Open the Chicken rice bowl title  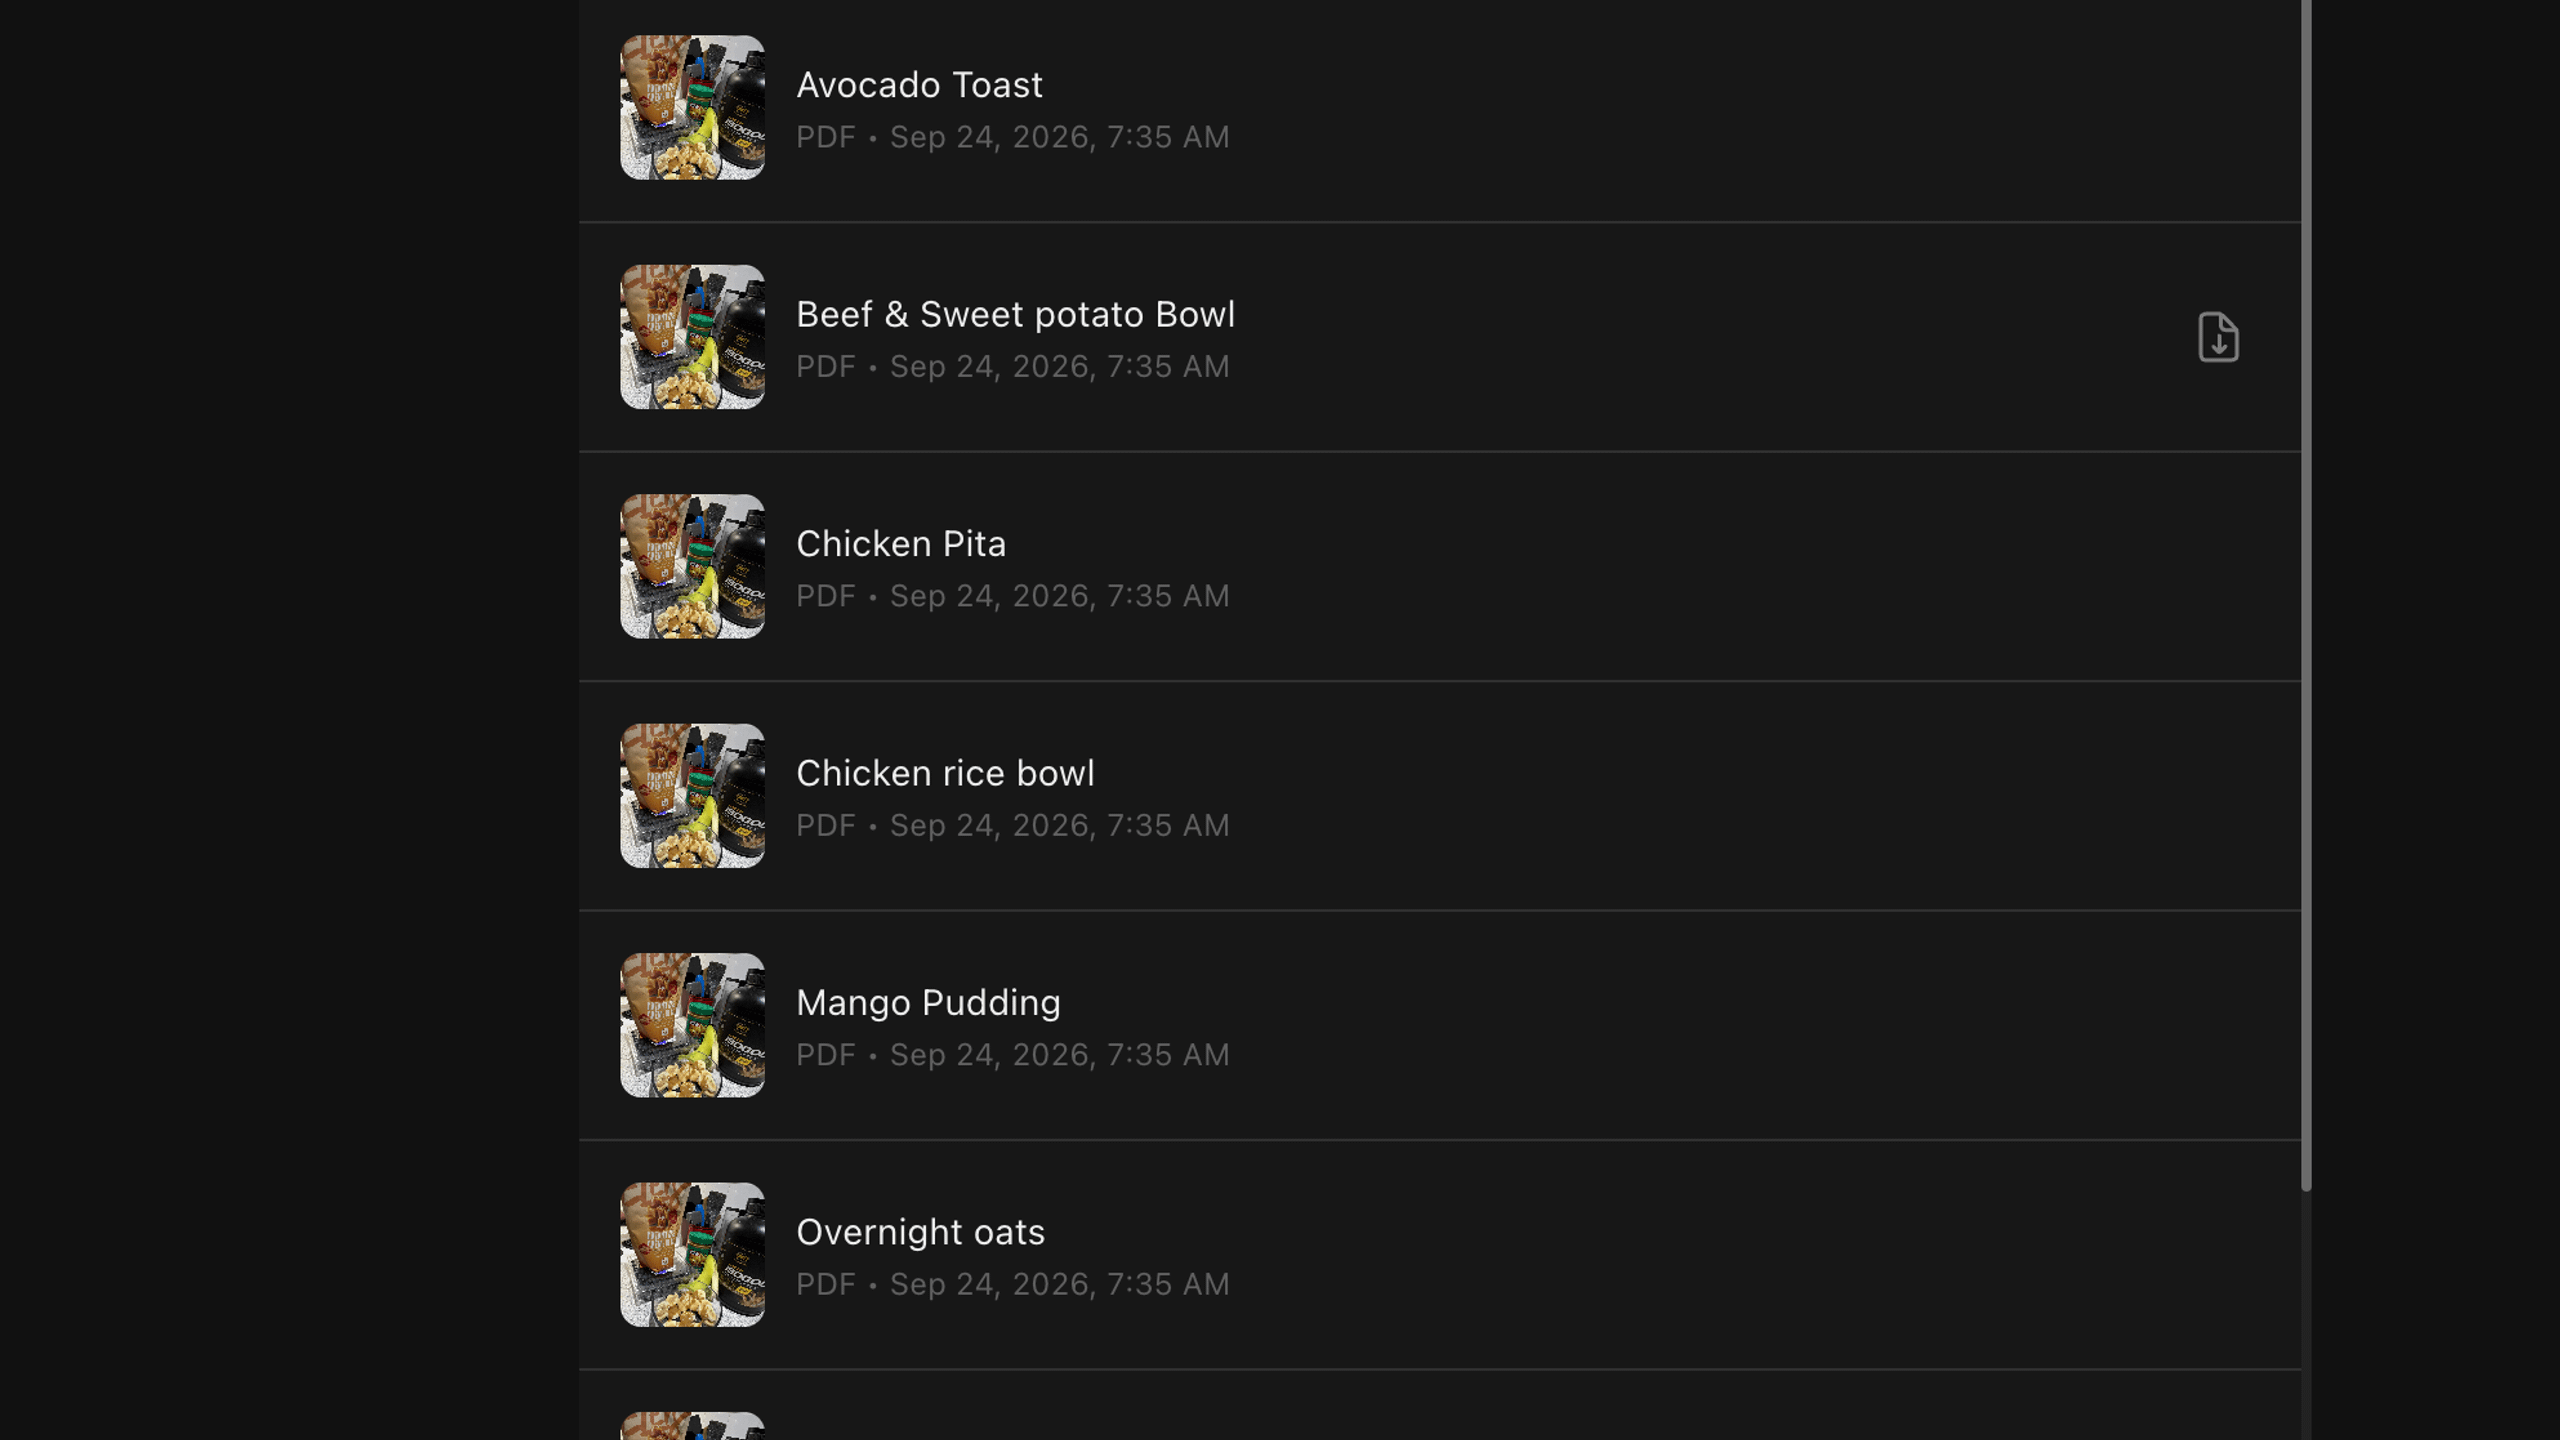click(945, 773)
